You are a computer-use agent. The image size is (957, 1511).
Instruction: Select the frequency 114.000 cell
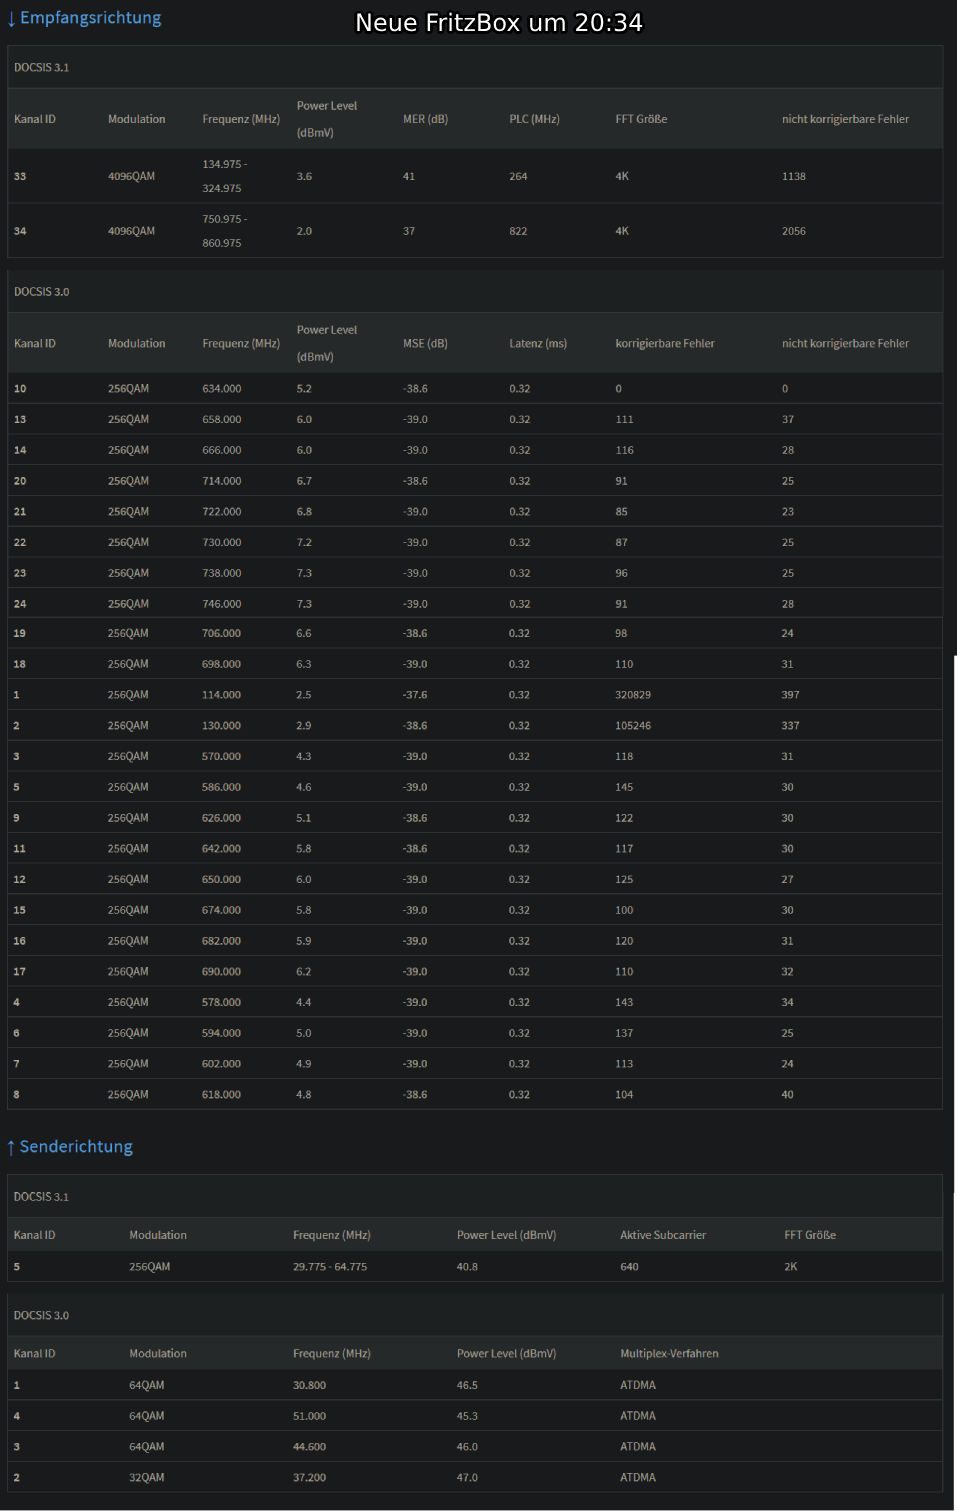coord(222,695)
